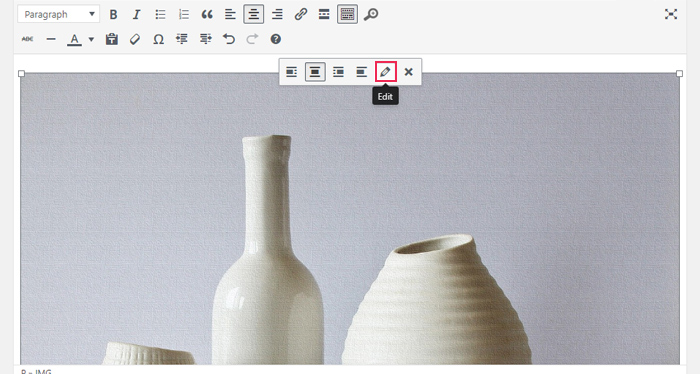The width and height of the screenshot is (700, 374).
Task: Set image to no alignment
Action: [x=362, y=72]
